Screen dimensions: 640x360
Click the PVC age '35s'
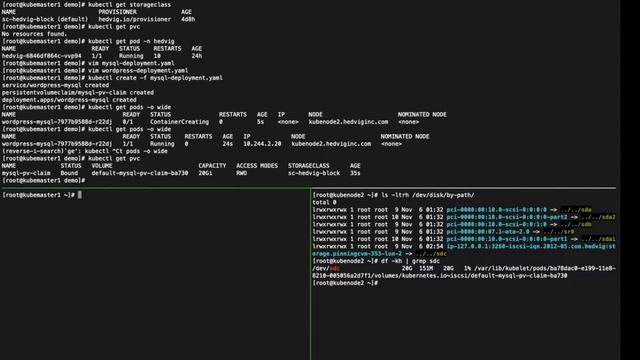click(x=355, y=173)
